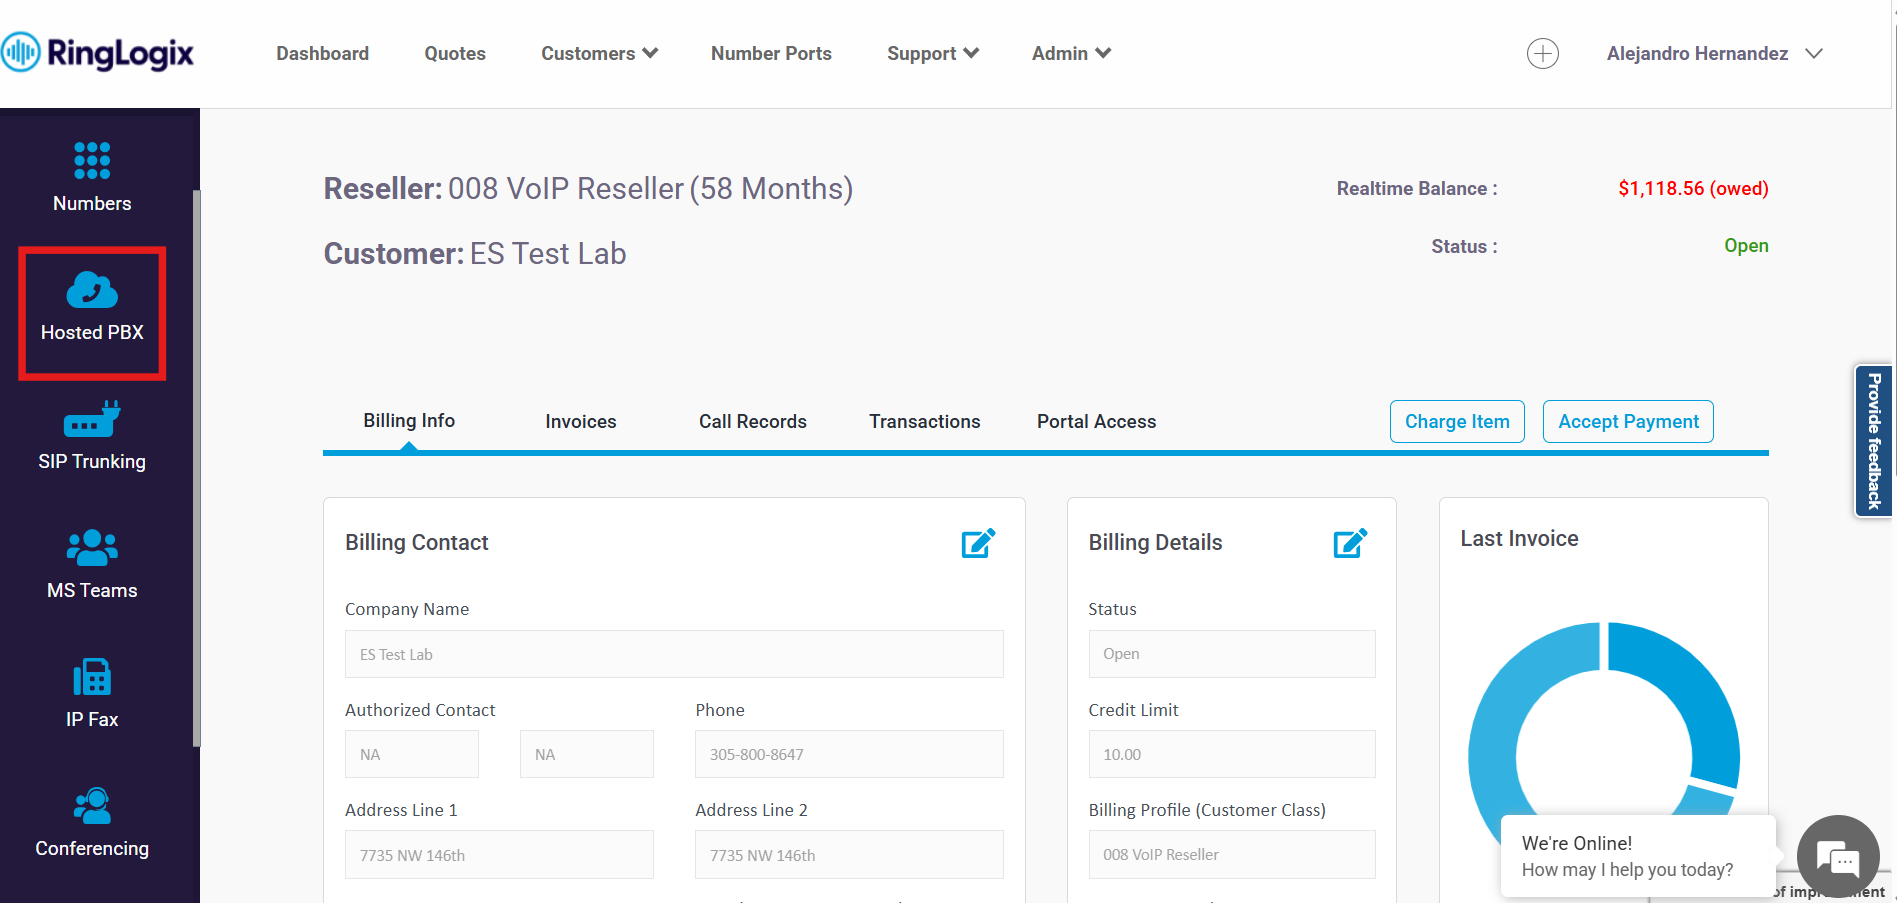Screen dimensions: 1897x903
Task: Click the Company Name field
Action: point(674,654)
